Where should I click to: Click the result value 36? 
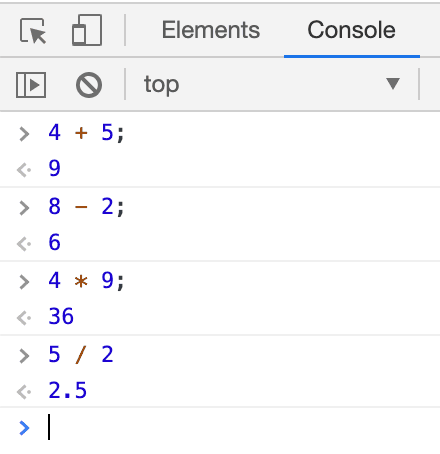pos(61,316)
